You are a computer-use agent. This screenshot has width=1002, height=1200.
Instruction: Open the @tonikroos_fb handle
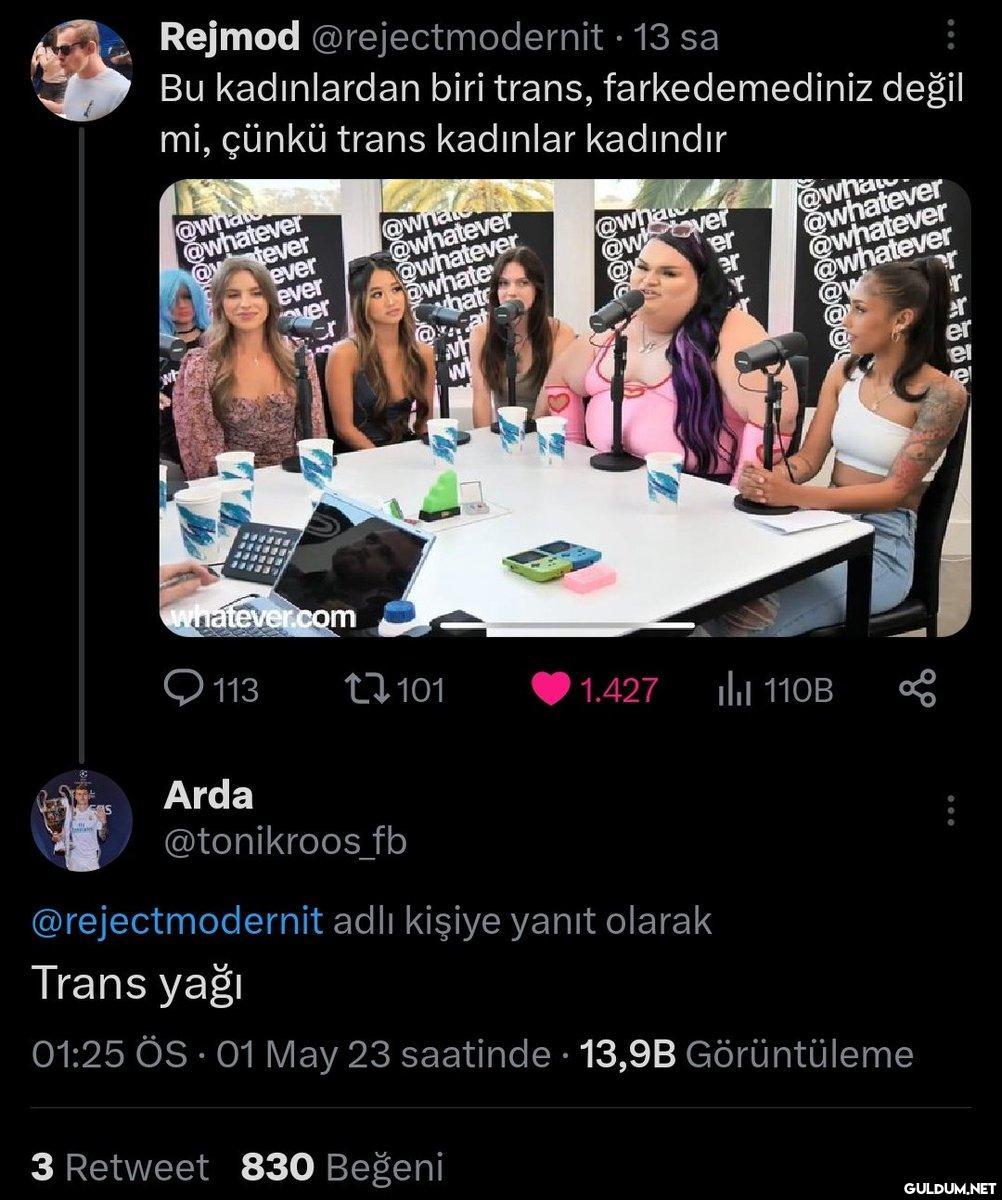285,842
